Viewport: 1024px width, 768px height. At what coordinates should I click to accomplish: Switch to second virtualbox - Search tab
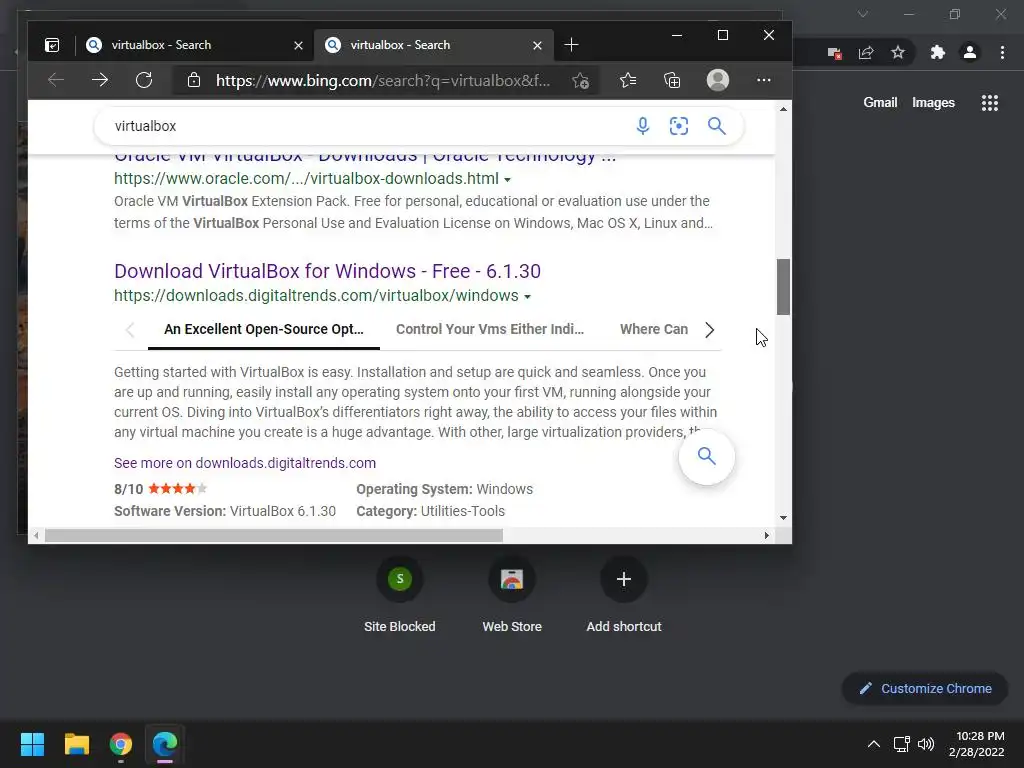pos(434,45)
